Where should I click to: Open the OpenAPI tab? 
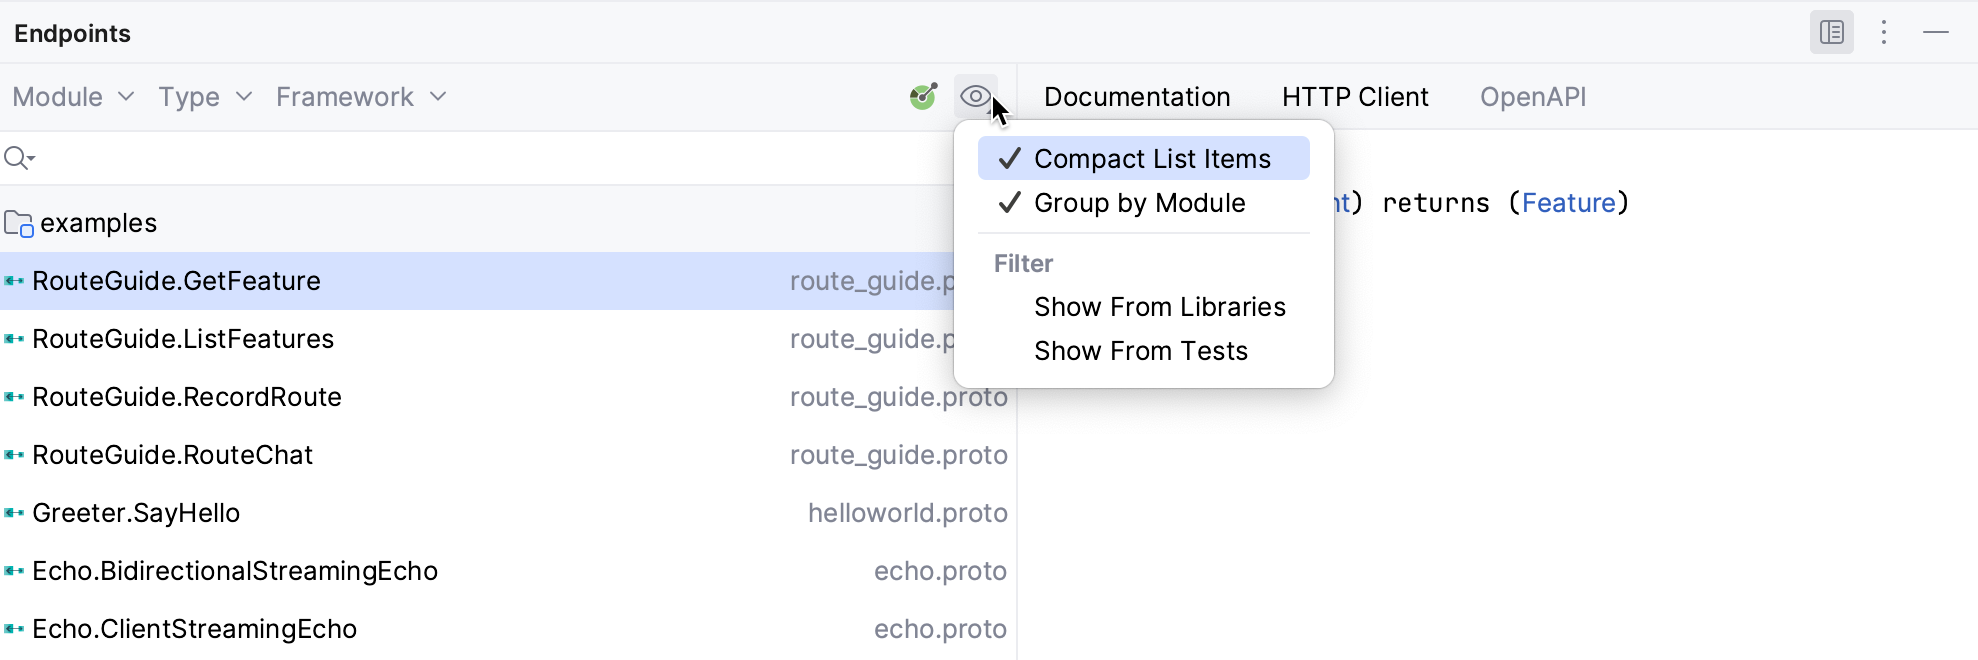[1533, 97]
